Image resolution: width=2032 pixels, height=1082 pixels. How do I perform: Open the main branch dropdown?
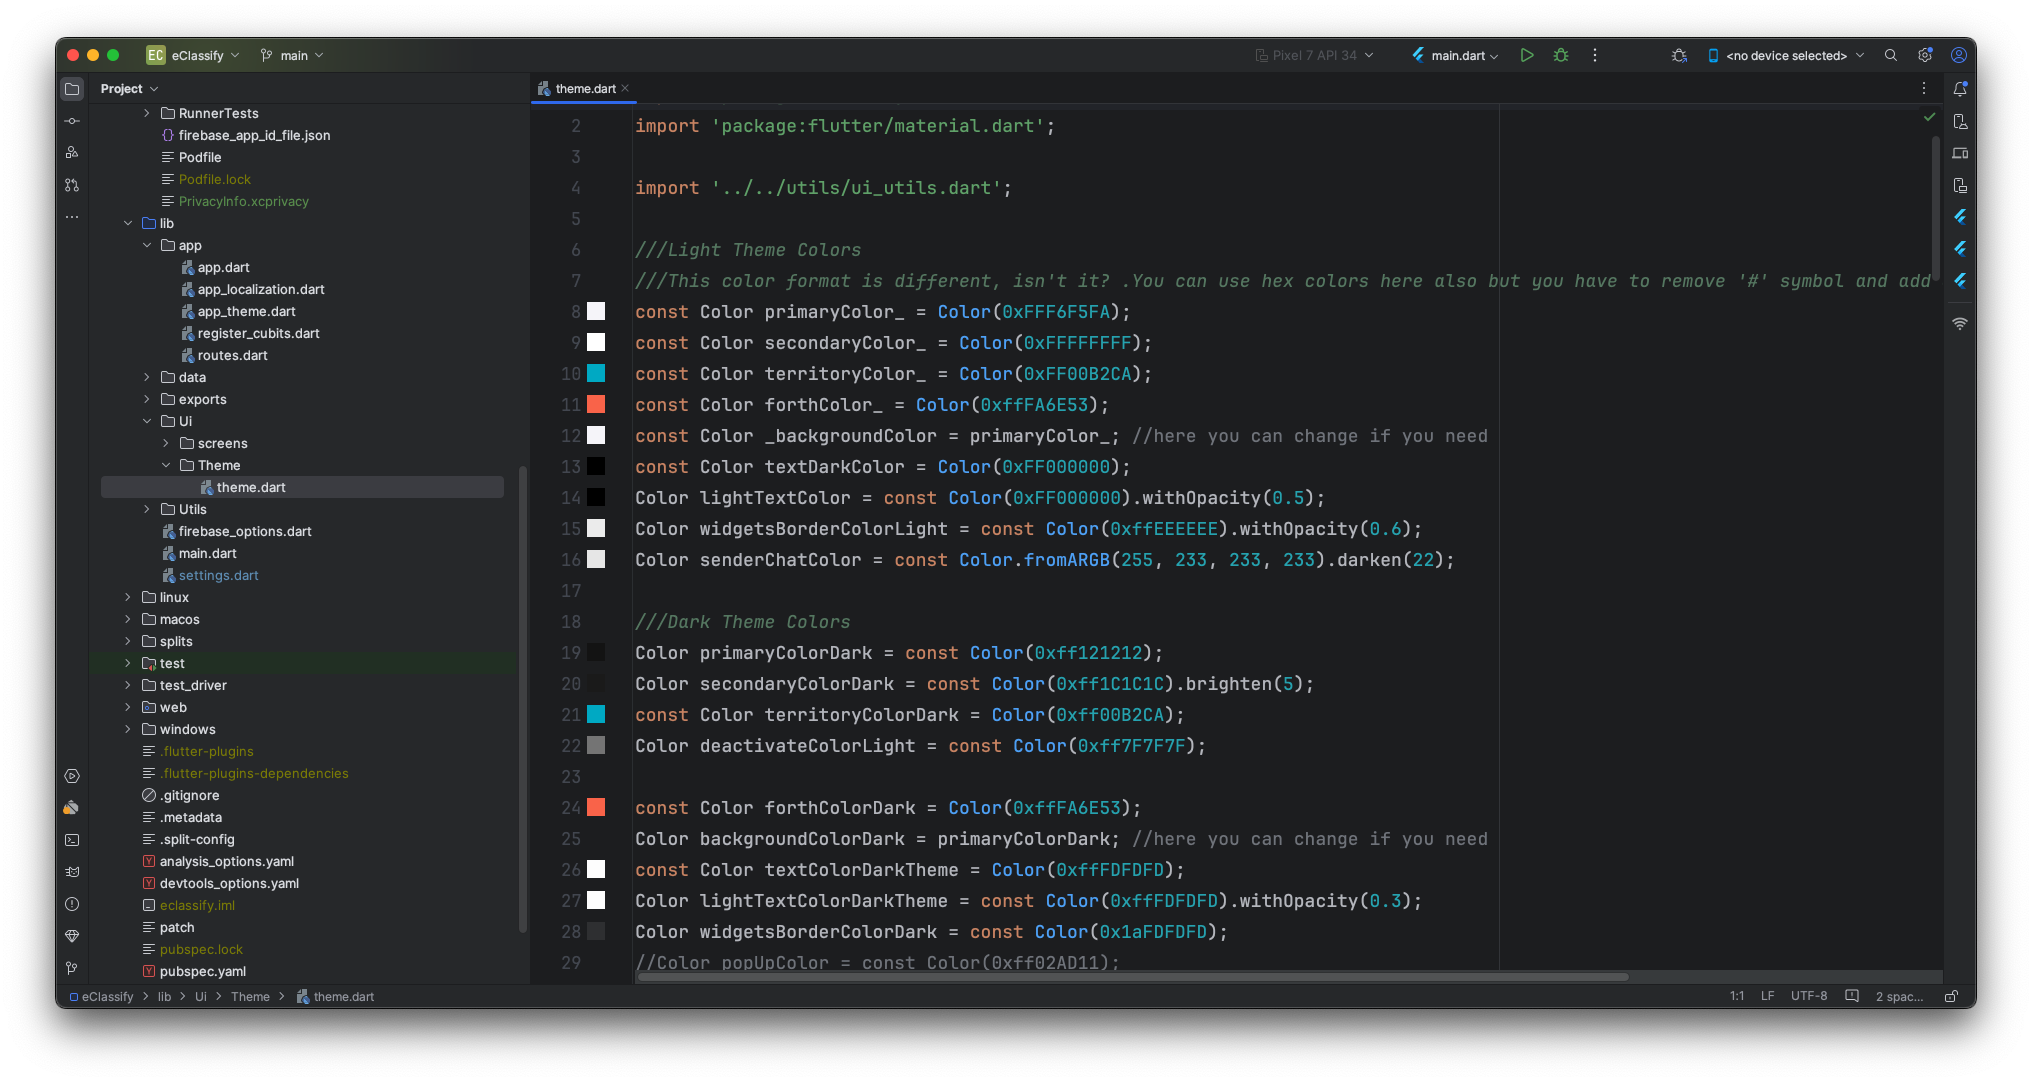coord(292,55)
